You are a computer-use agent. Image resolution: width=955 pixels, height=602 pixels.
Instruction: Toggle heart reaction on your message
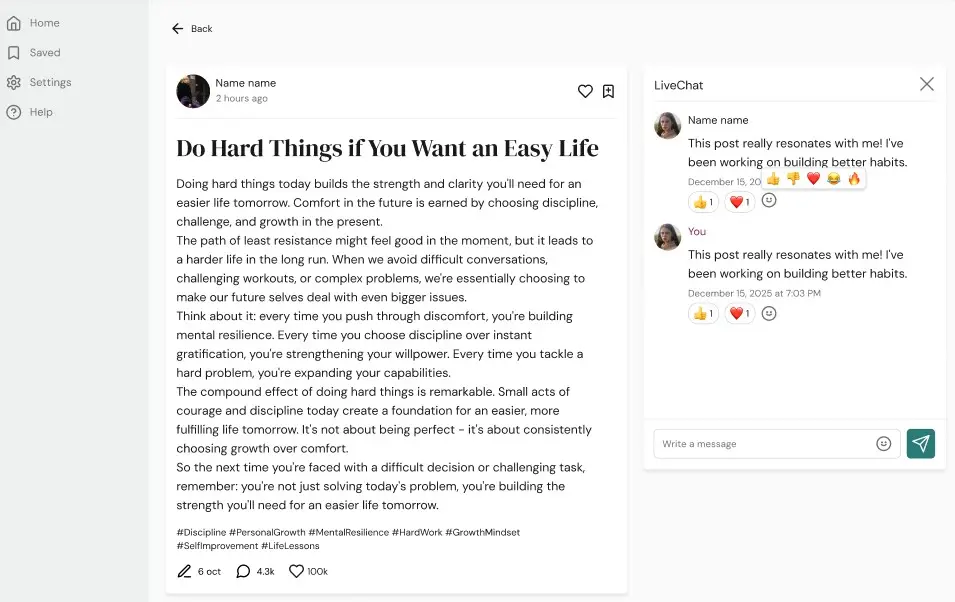739,313
